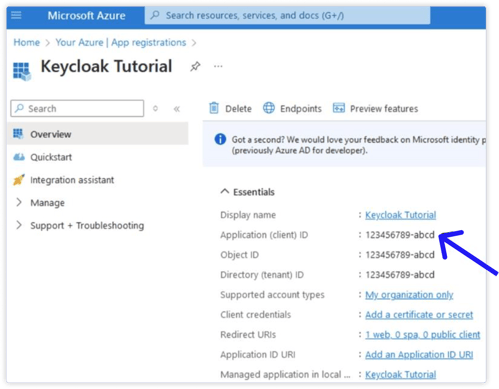Select Overview in the sidebar
The image size is (499, 389).
97,134
